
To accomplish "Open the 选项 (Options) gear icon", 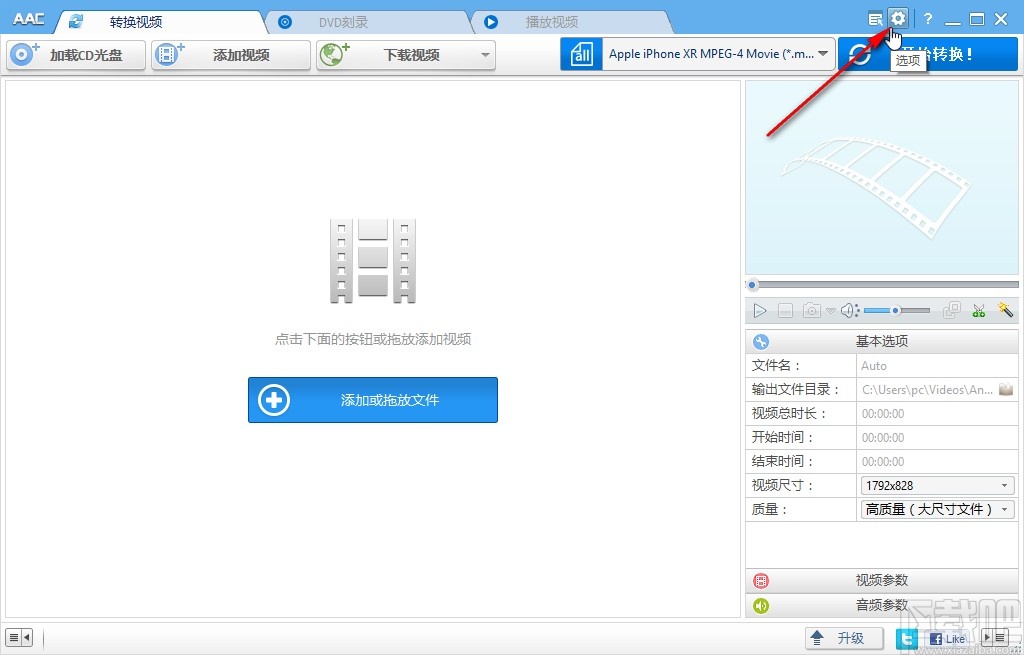I will pyautogui.click(x=897, y=17).
